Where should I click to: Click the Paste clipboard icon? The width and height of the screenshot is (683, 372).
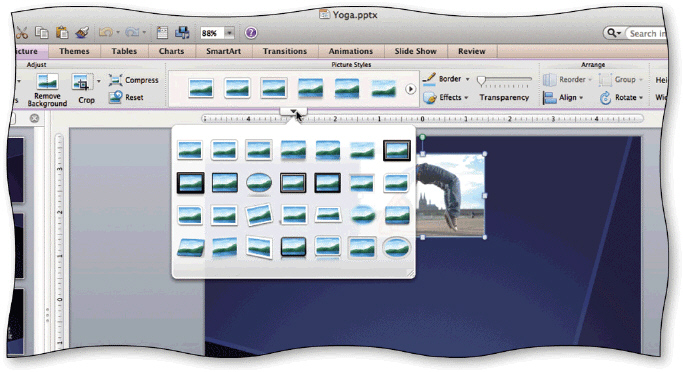pyautogui.click(x=62, y=33)
